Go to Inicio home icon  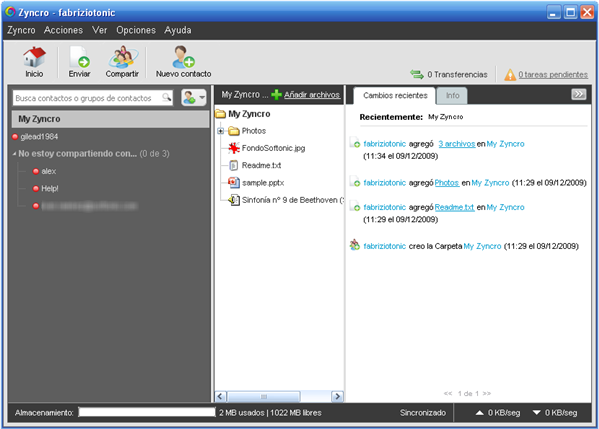34,57
